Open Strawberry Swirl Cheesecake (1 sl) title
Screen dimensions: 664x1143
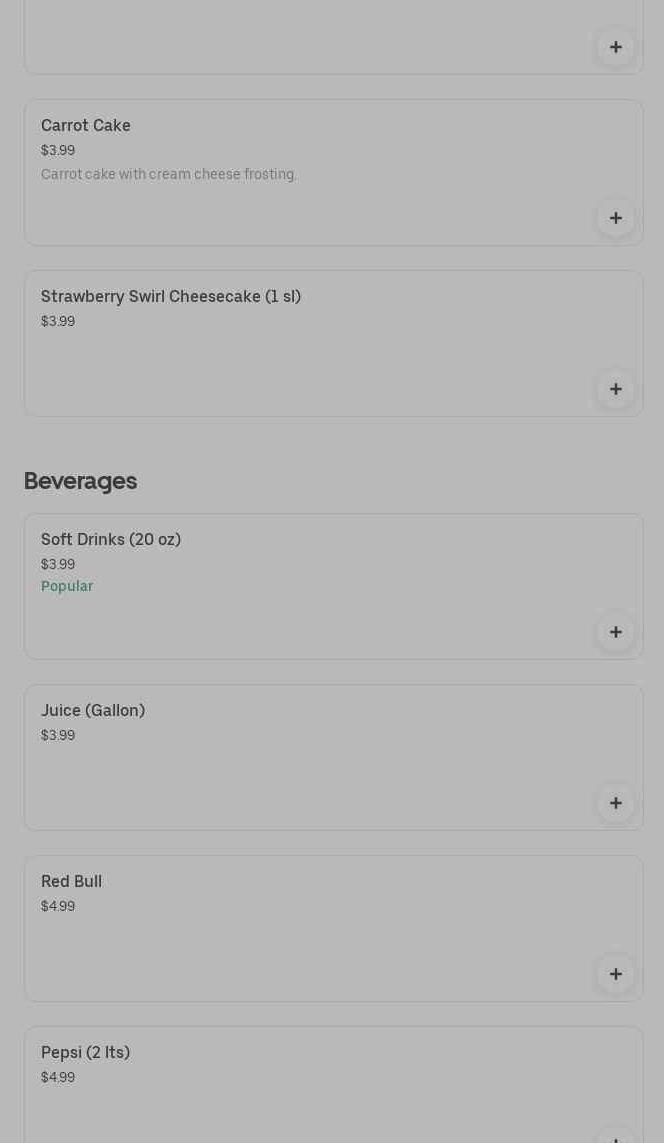click(171, 296)
